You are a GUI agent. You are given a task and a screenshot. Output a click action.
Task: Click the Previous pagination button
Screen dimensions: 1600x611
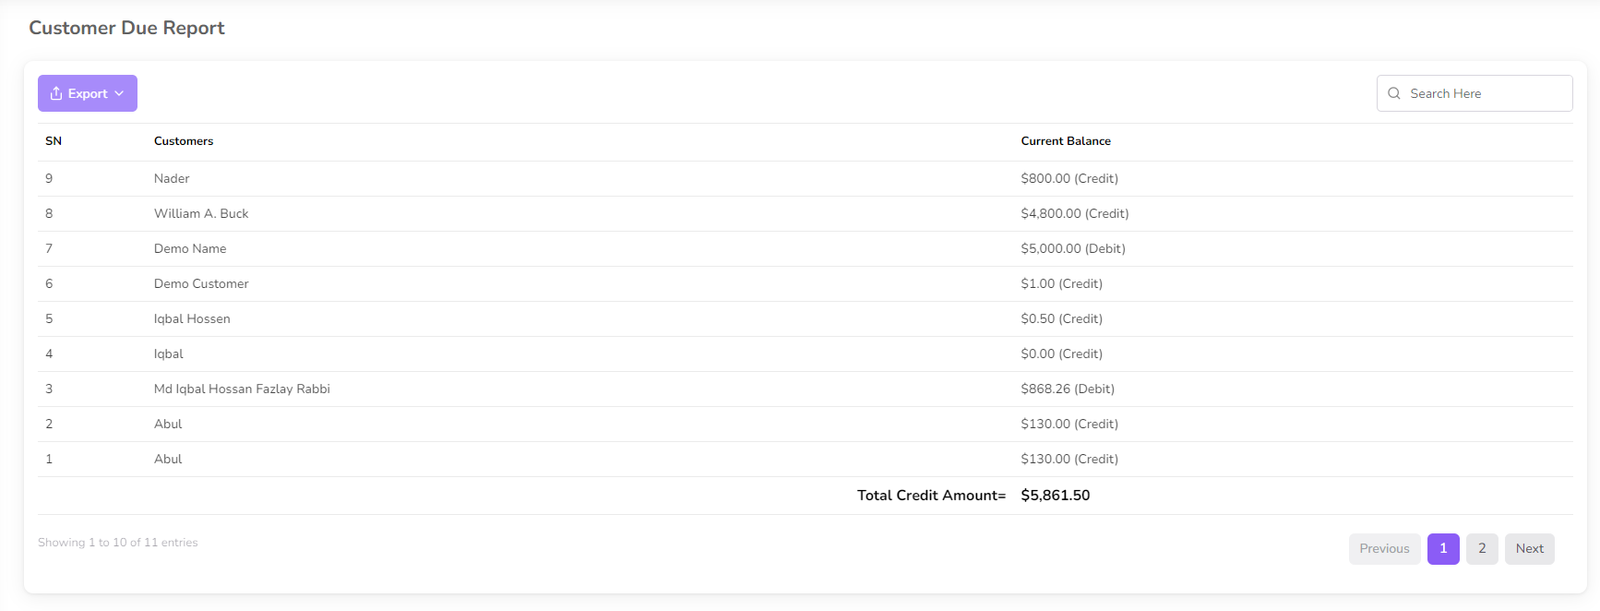[1384, 548]
